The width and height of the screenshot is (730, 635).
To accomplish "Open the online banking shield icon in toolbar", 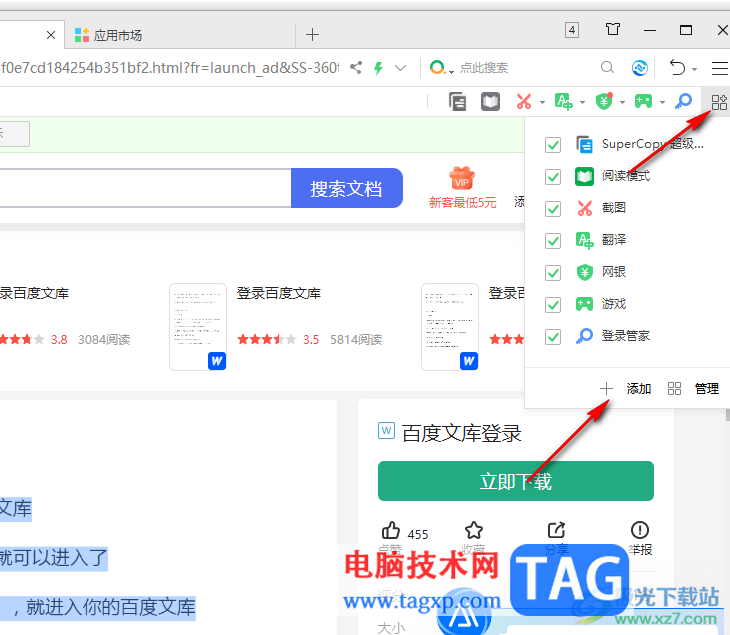I will point(604,101).
